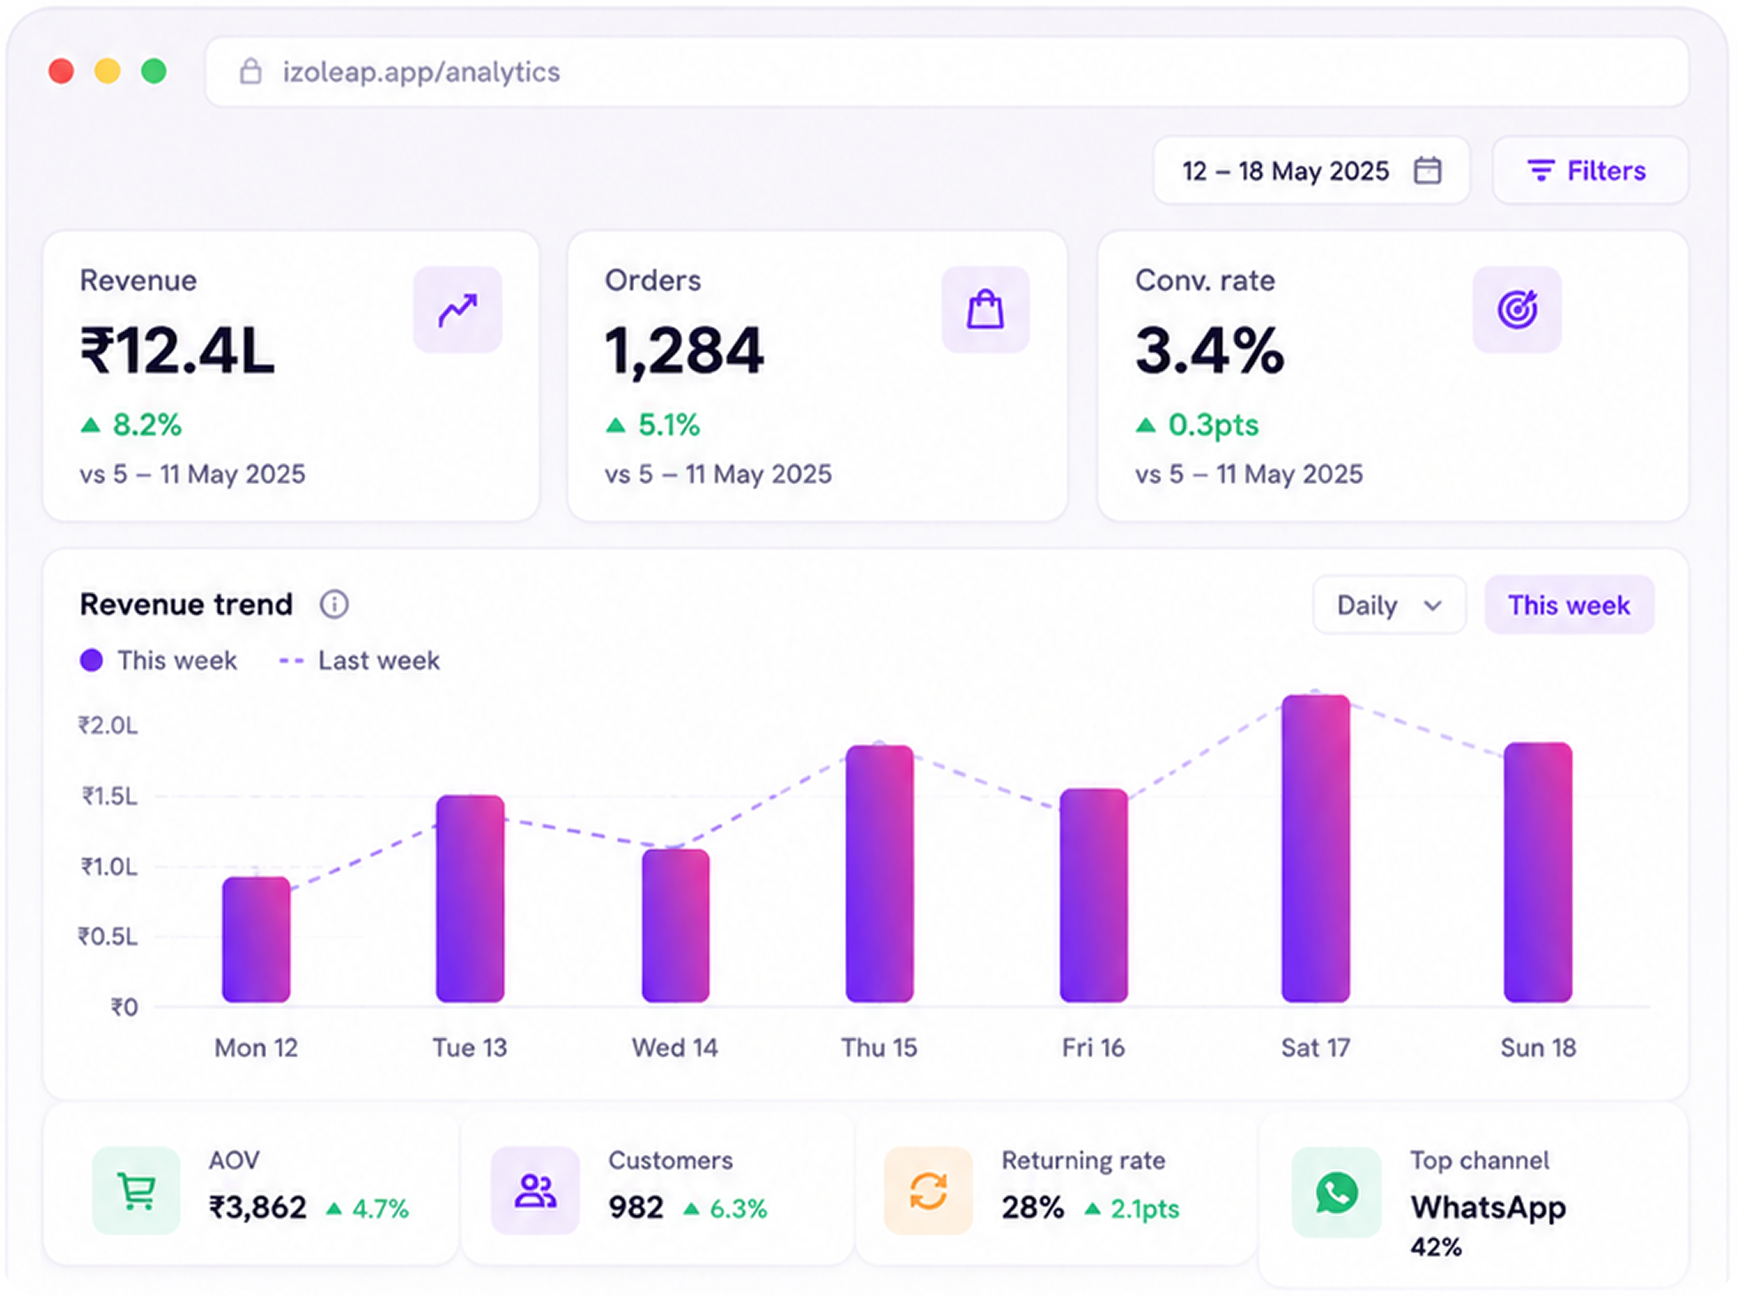
Task: Click the izoleap.app/analytics address bar
Action: click(x=947, y=72)
